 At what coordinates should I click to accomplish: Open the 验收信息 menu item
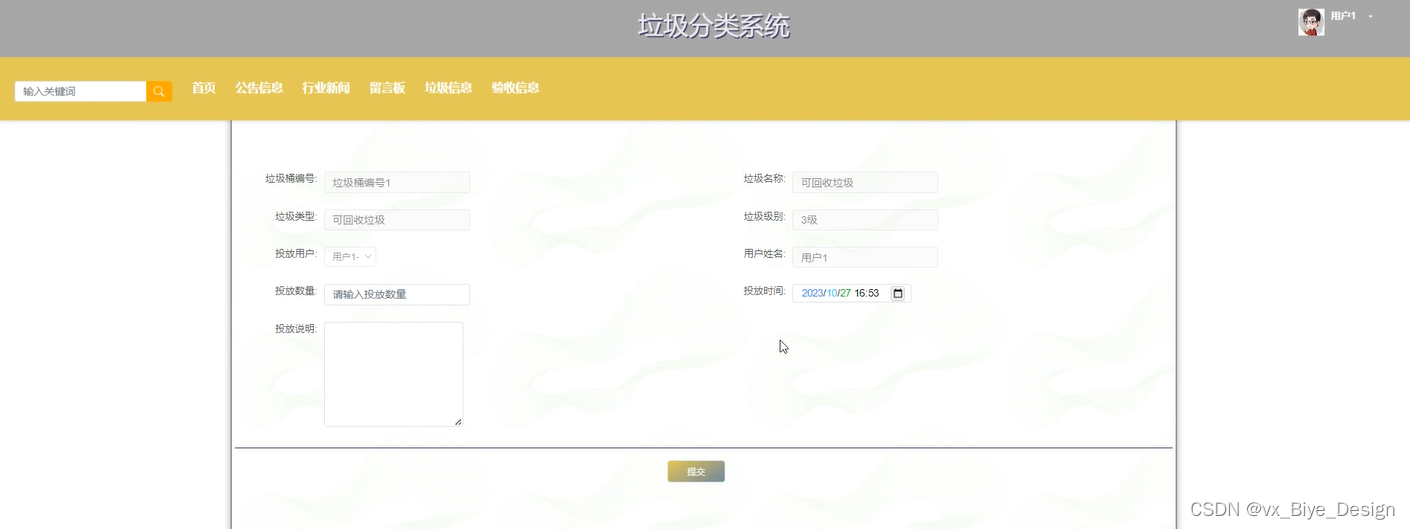tap(515, 88)
